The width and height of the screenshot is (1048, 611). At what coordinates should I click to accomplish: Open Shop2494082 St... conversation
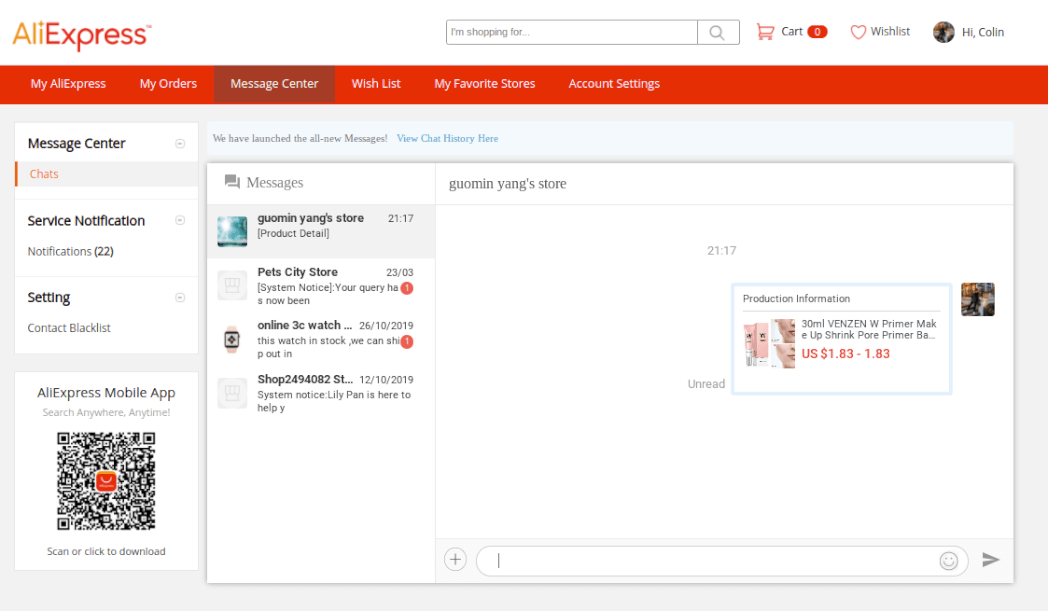(321, 393)
